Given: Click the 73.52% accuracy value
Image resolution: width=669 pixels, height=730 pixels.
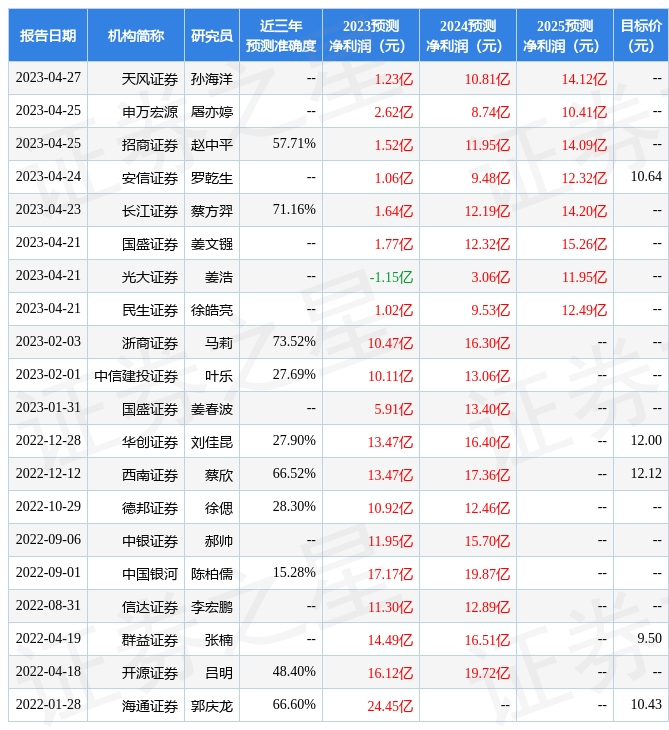Looking at the screenshot, I should pos(294,341).
